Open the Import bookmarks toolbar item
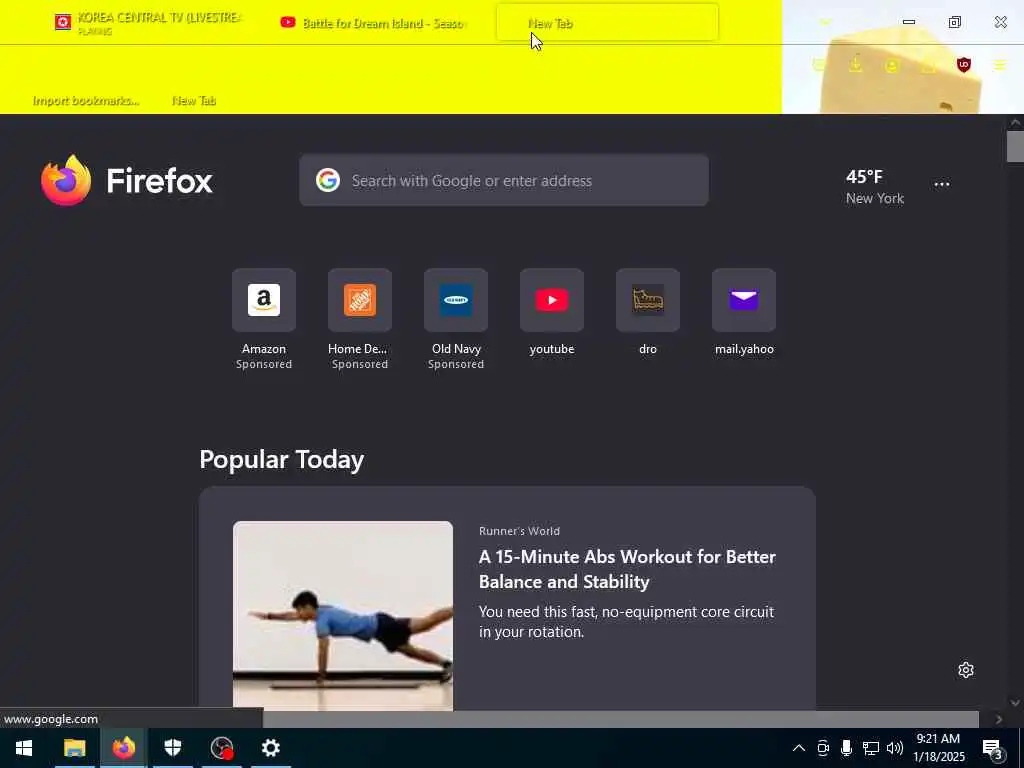 [x=86, y=101]
